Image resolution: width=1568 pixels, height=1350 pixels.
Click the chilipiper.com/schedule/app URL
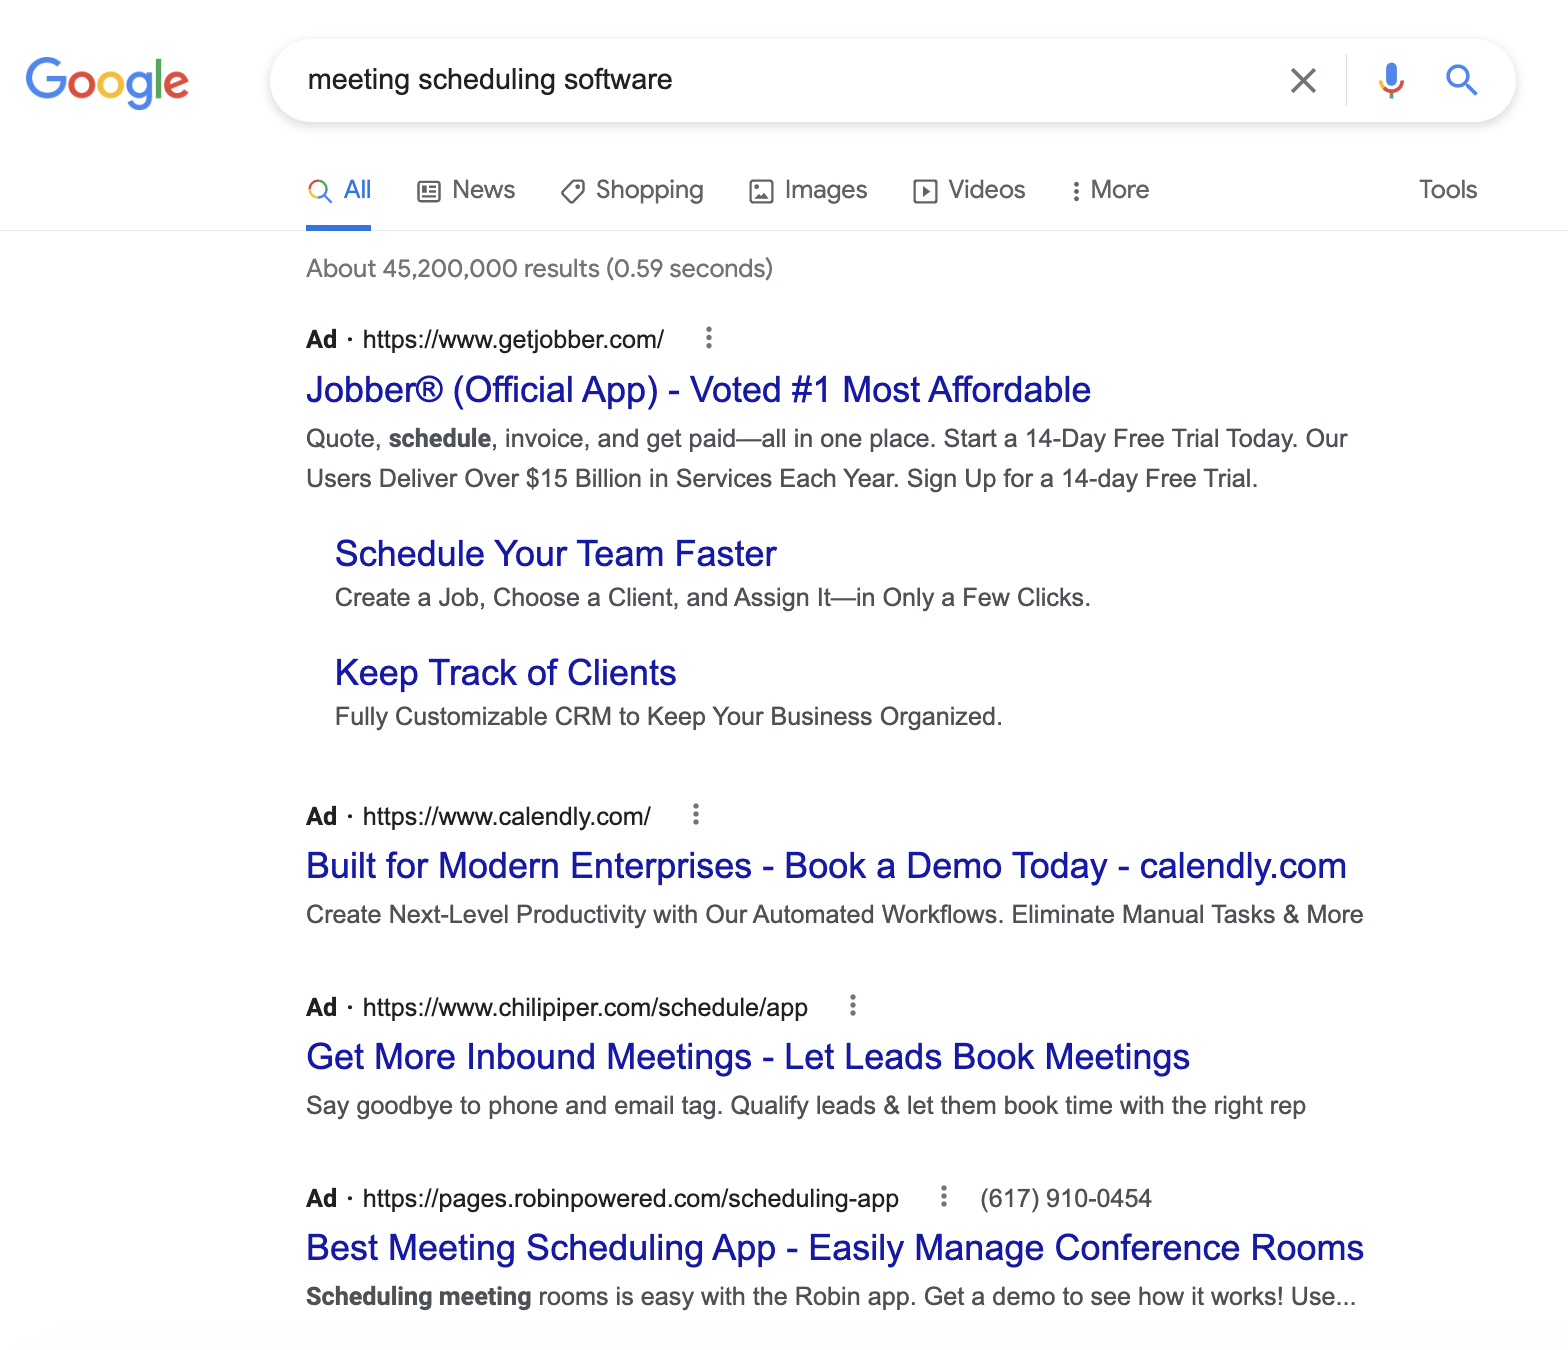pyautogui.click(x=585, y=1008)
